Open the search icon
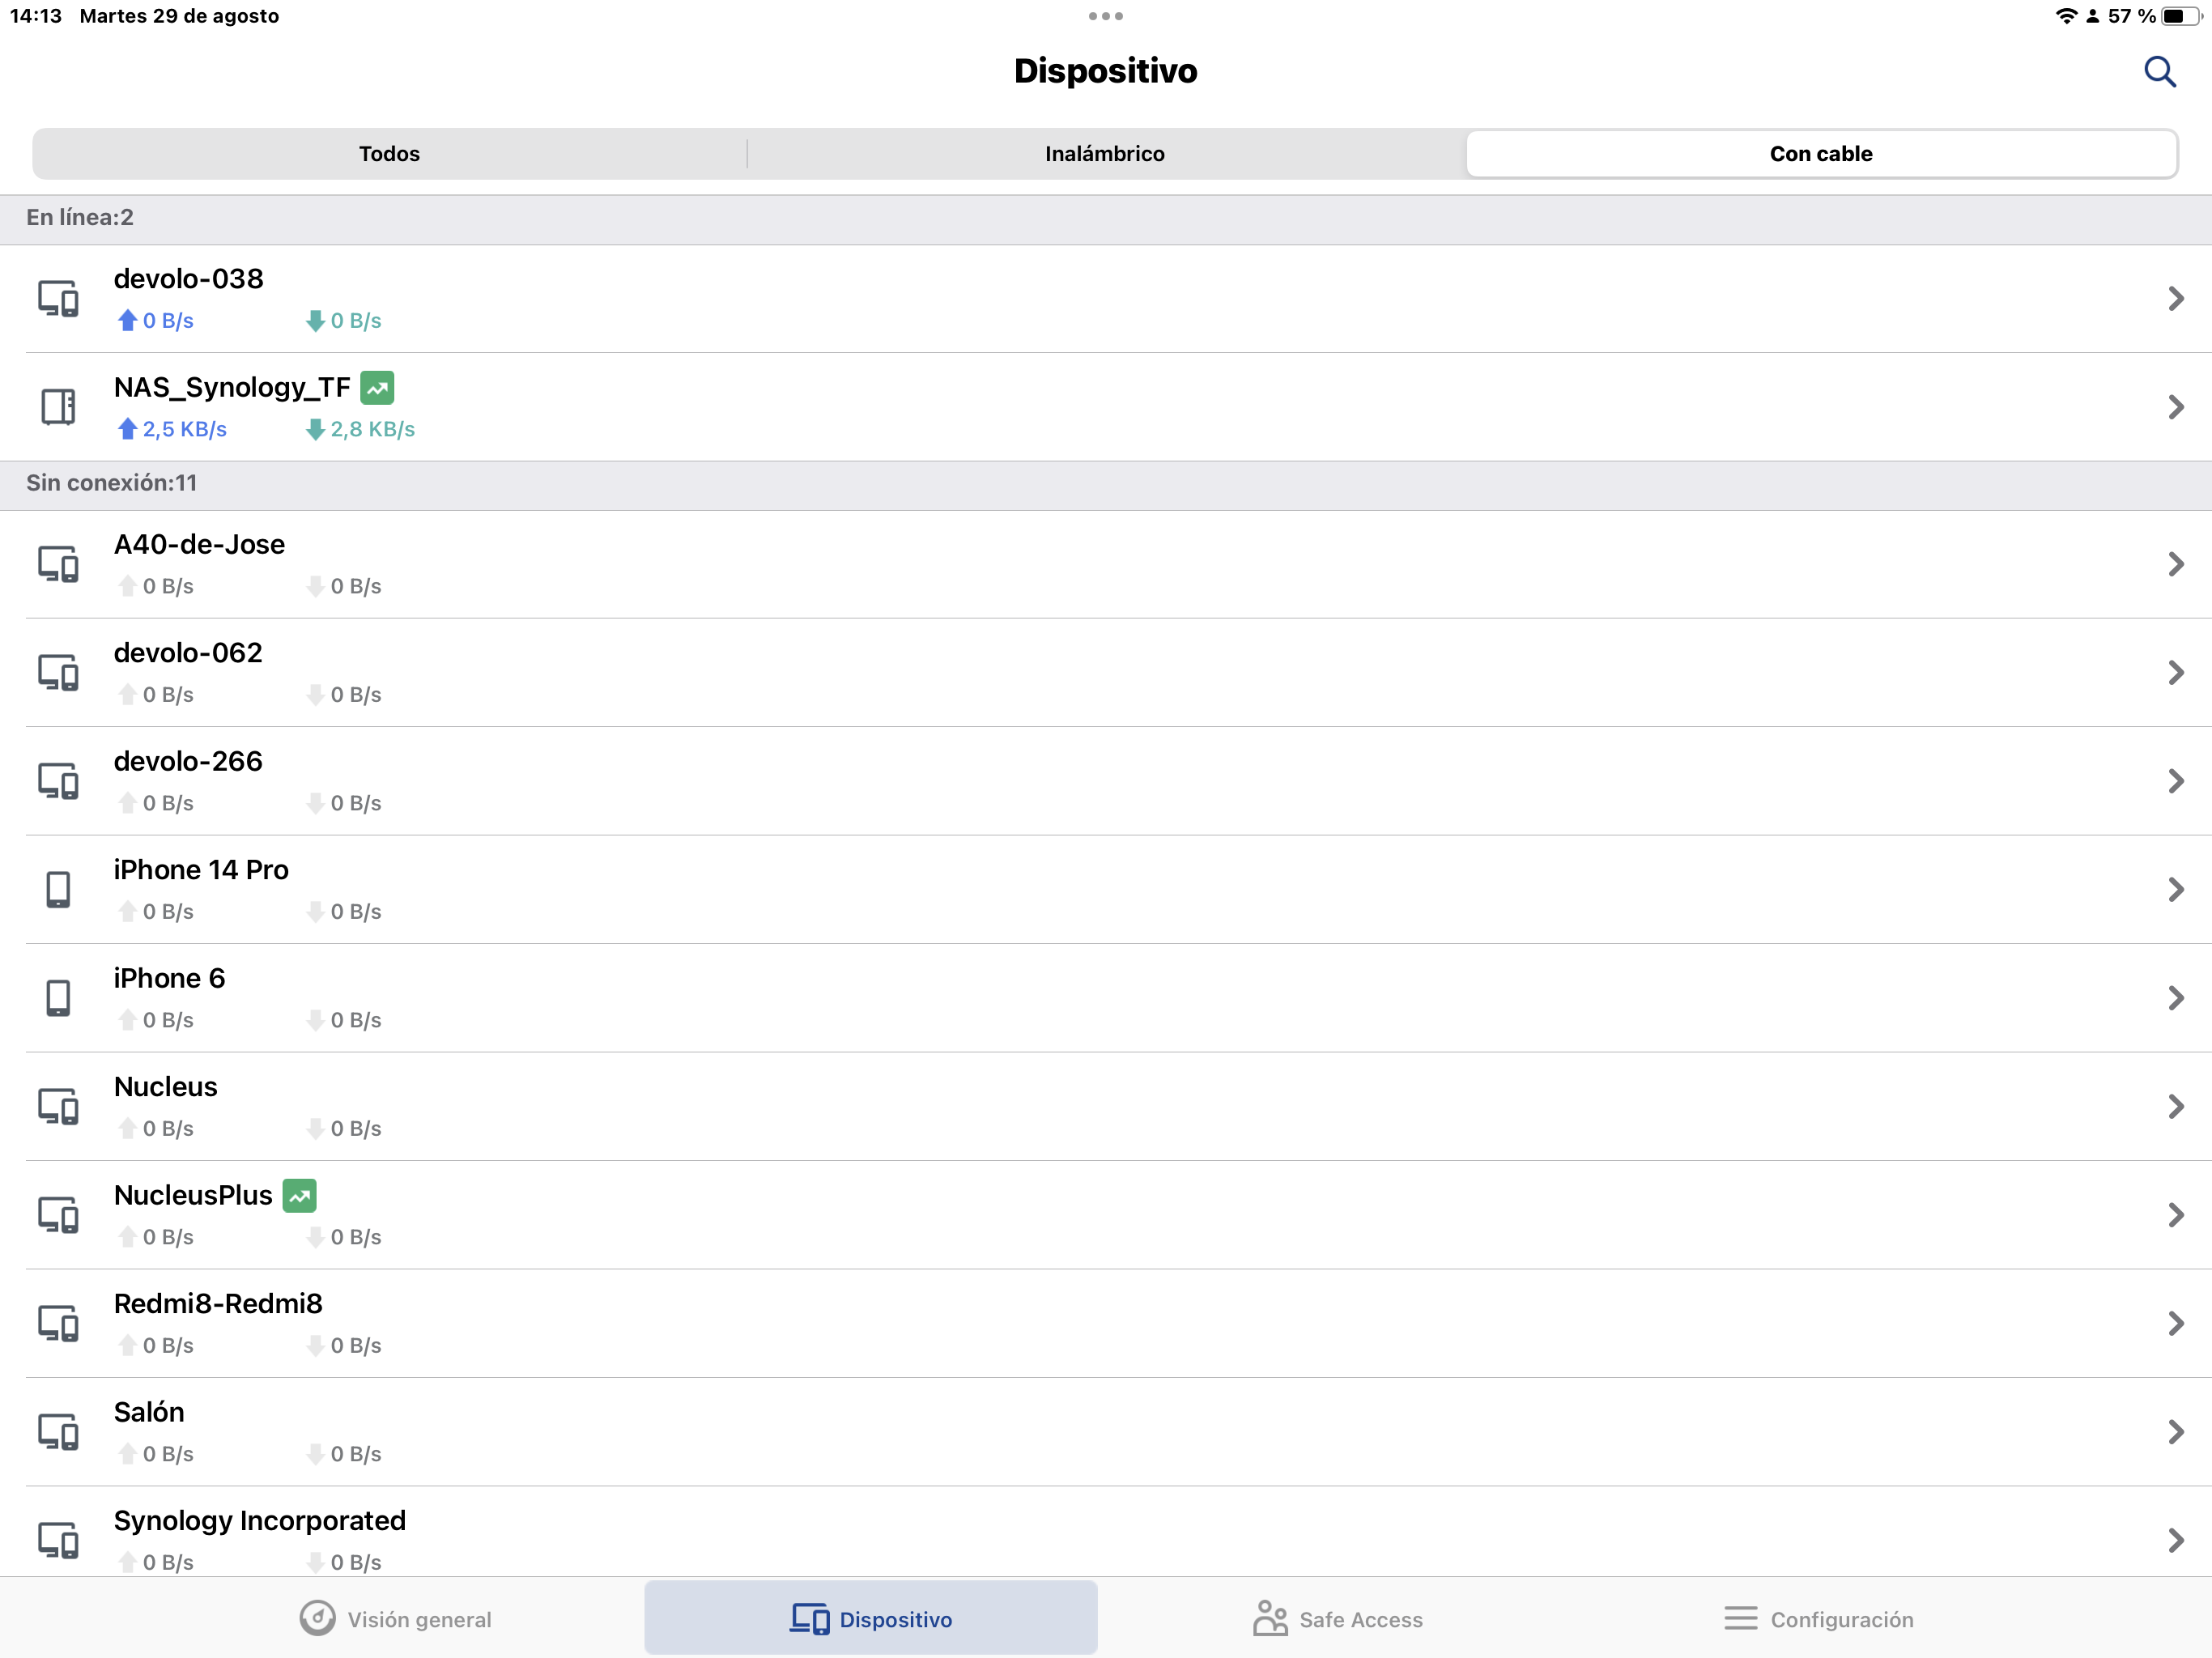 click(x=2159, y=71)
